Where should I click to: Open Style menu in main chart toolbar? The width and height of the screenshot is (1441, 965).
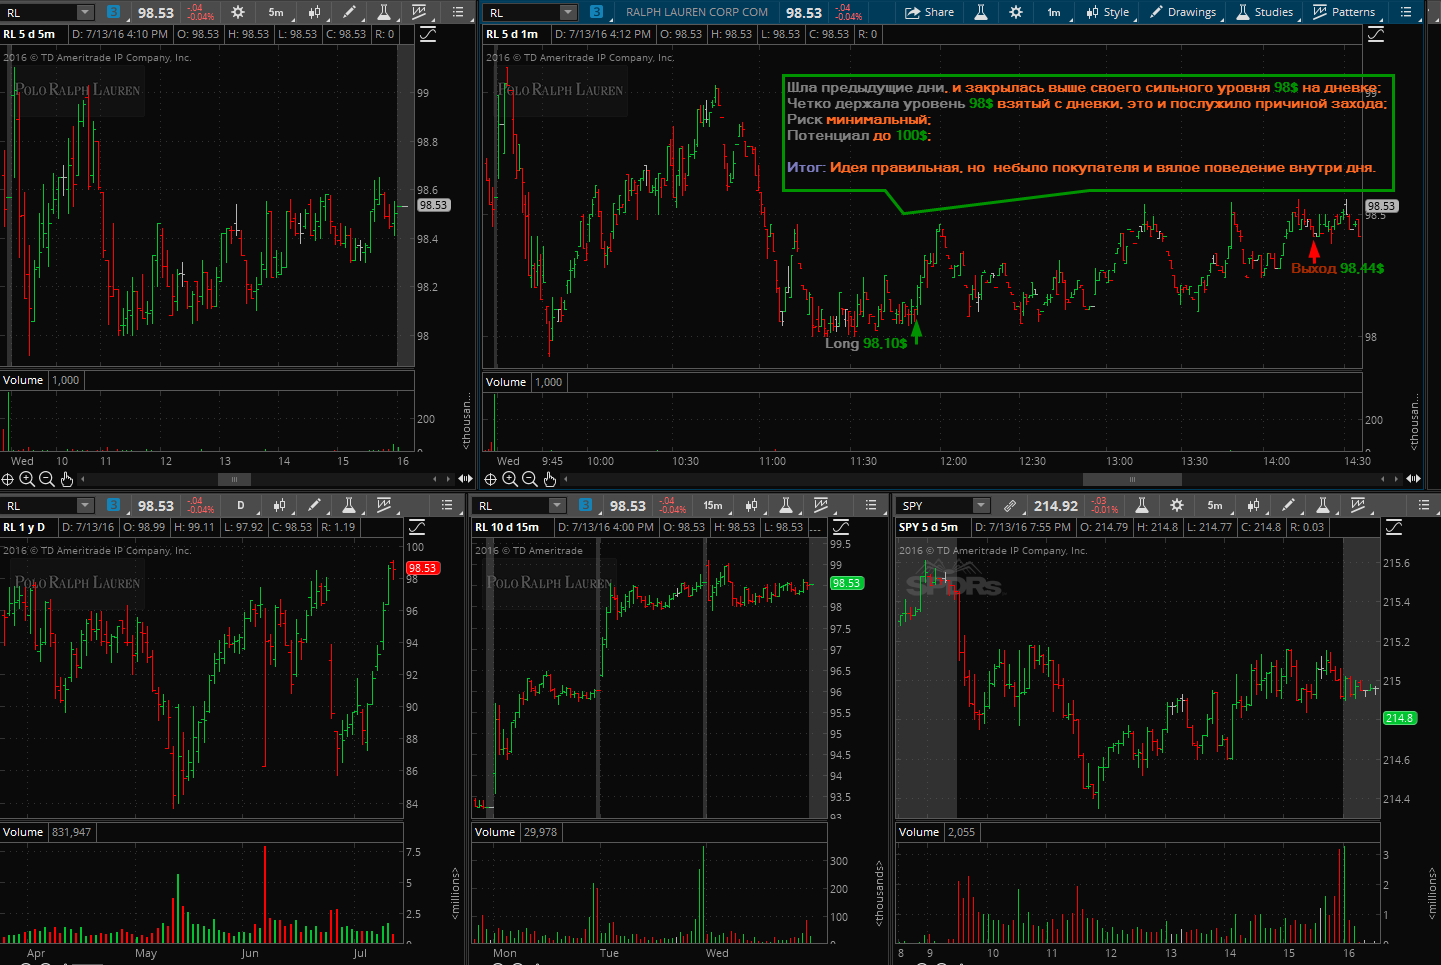1107,12
